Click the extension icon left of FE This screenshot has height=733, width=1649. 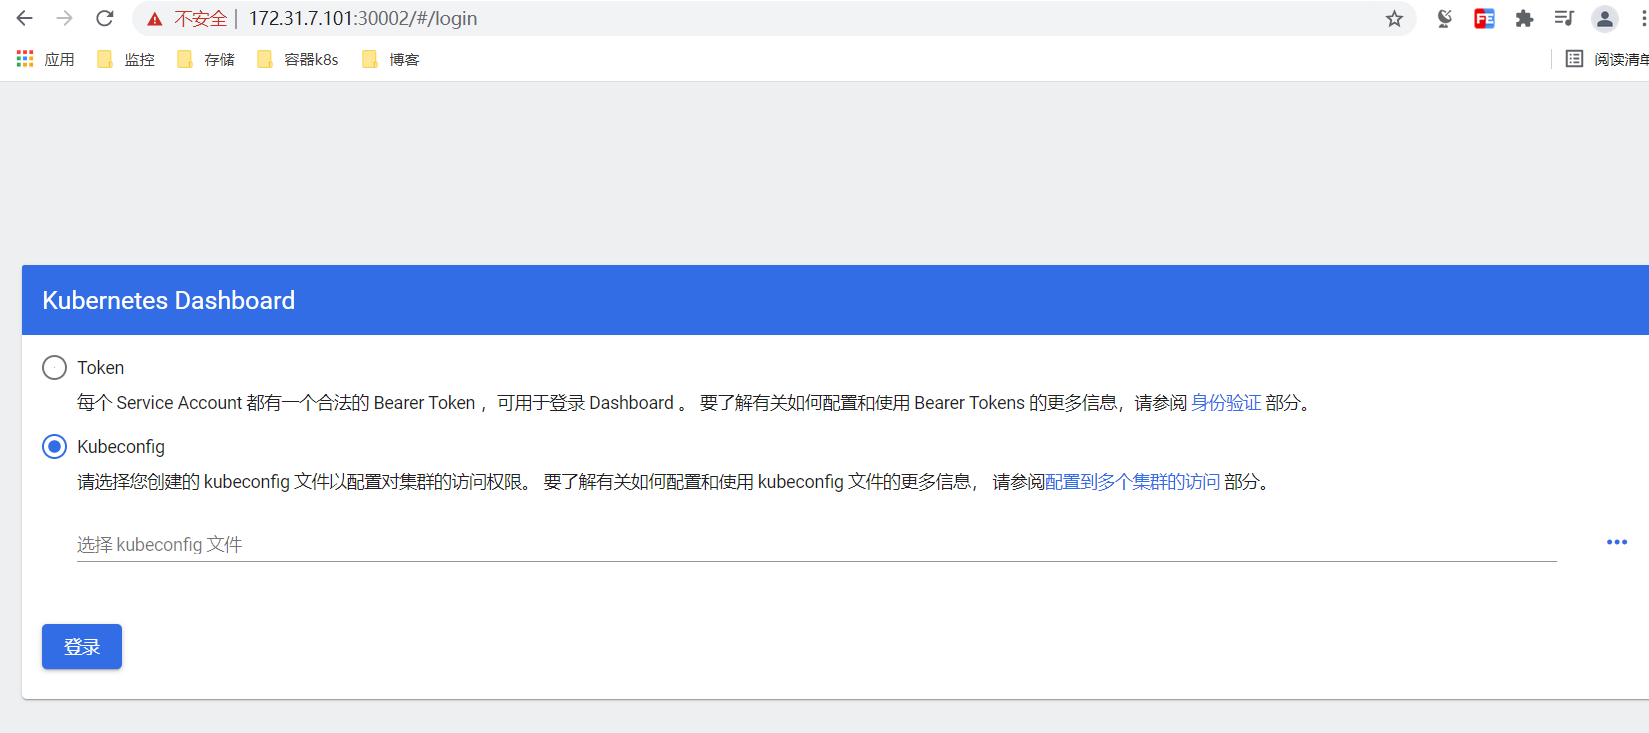1444,19
